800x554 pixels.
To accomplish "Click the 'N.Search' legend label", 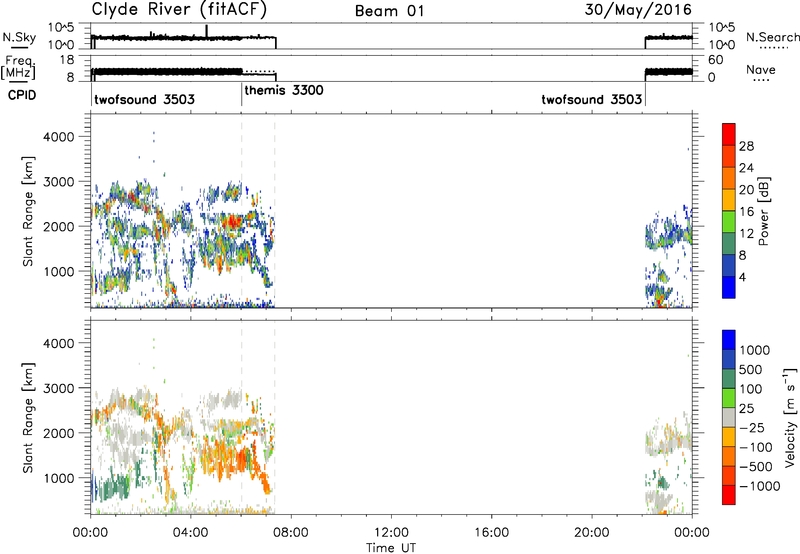I will tap(772, 37).
